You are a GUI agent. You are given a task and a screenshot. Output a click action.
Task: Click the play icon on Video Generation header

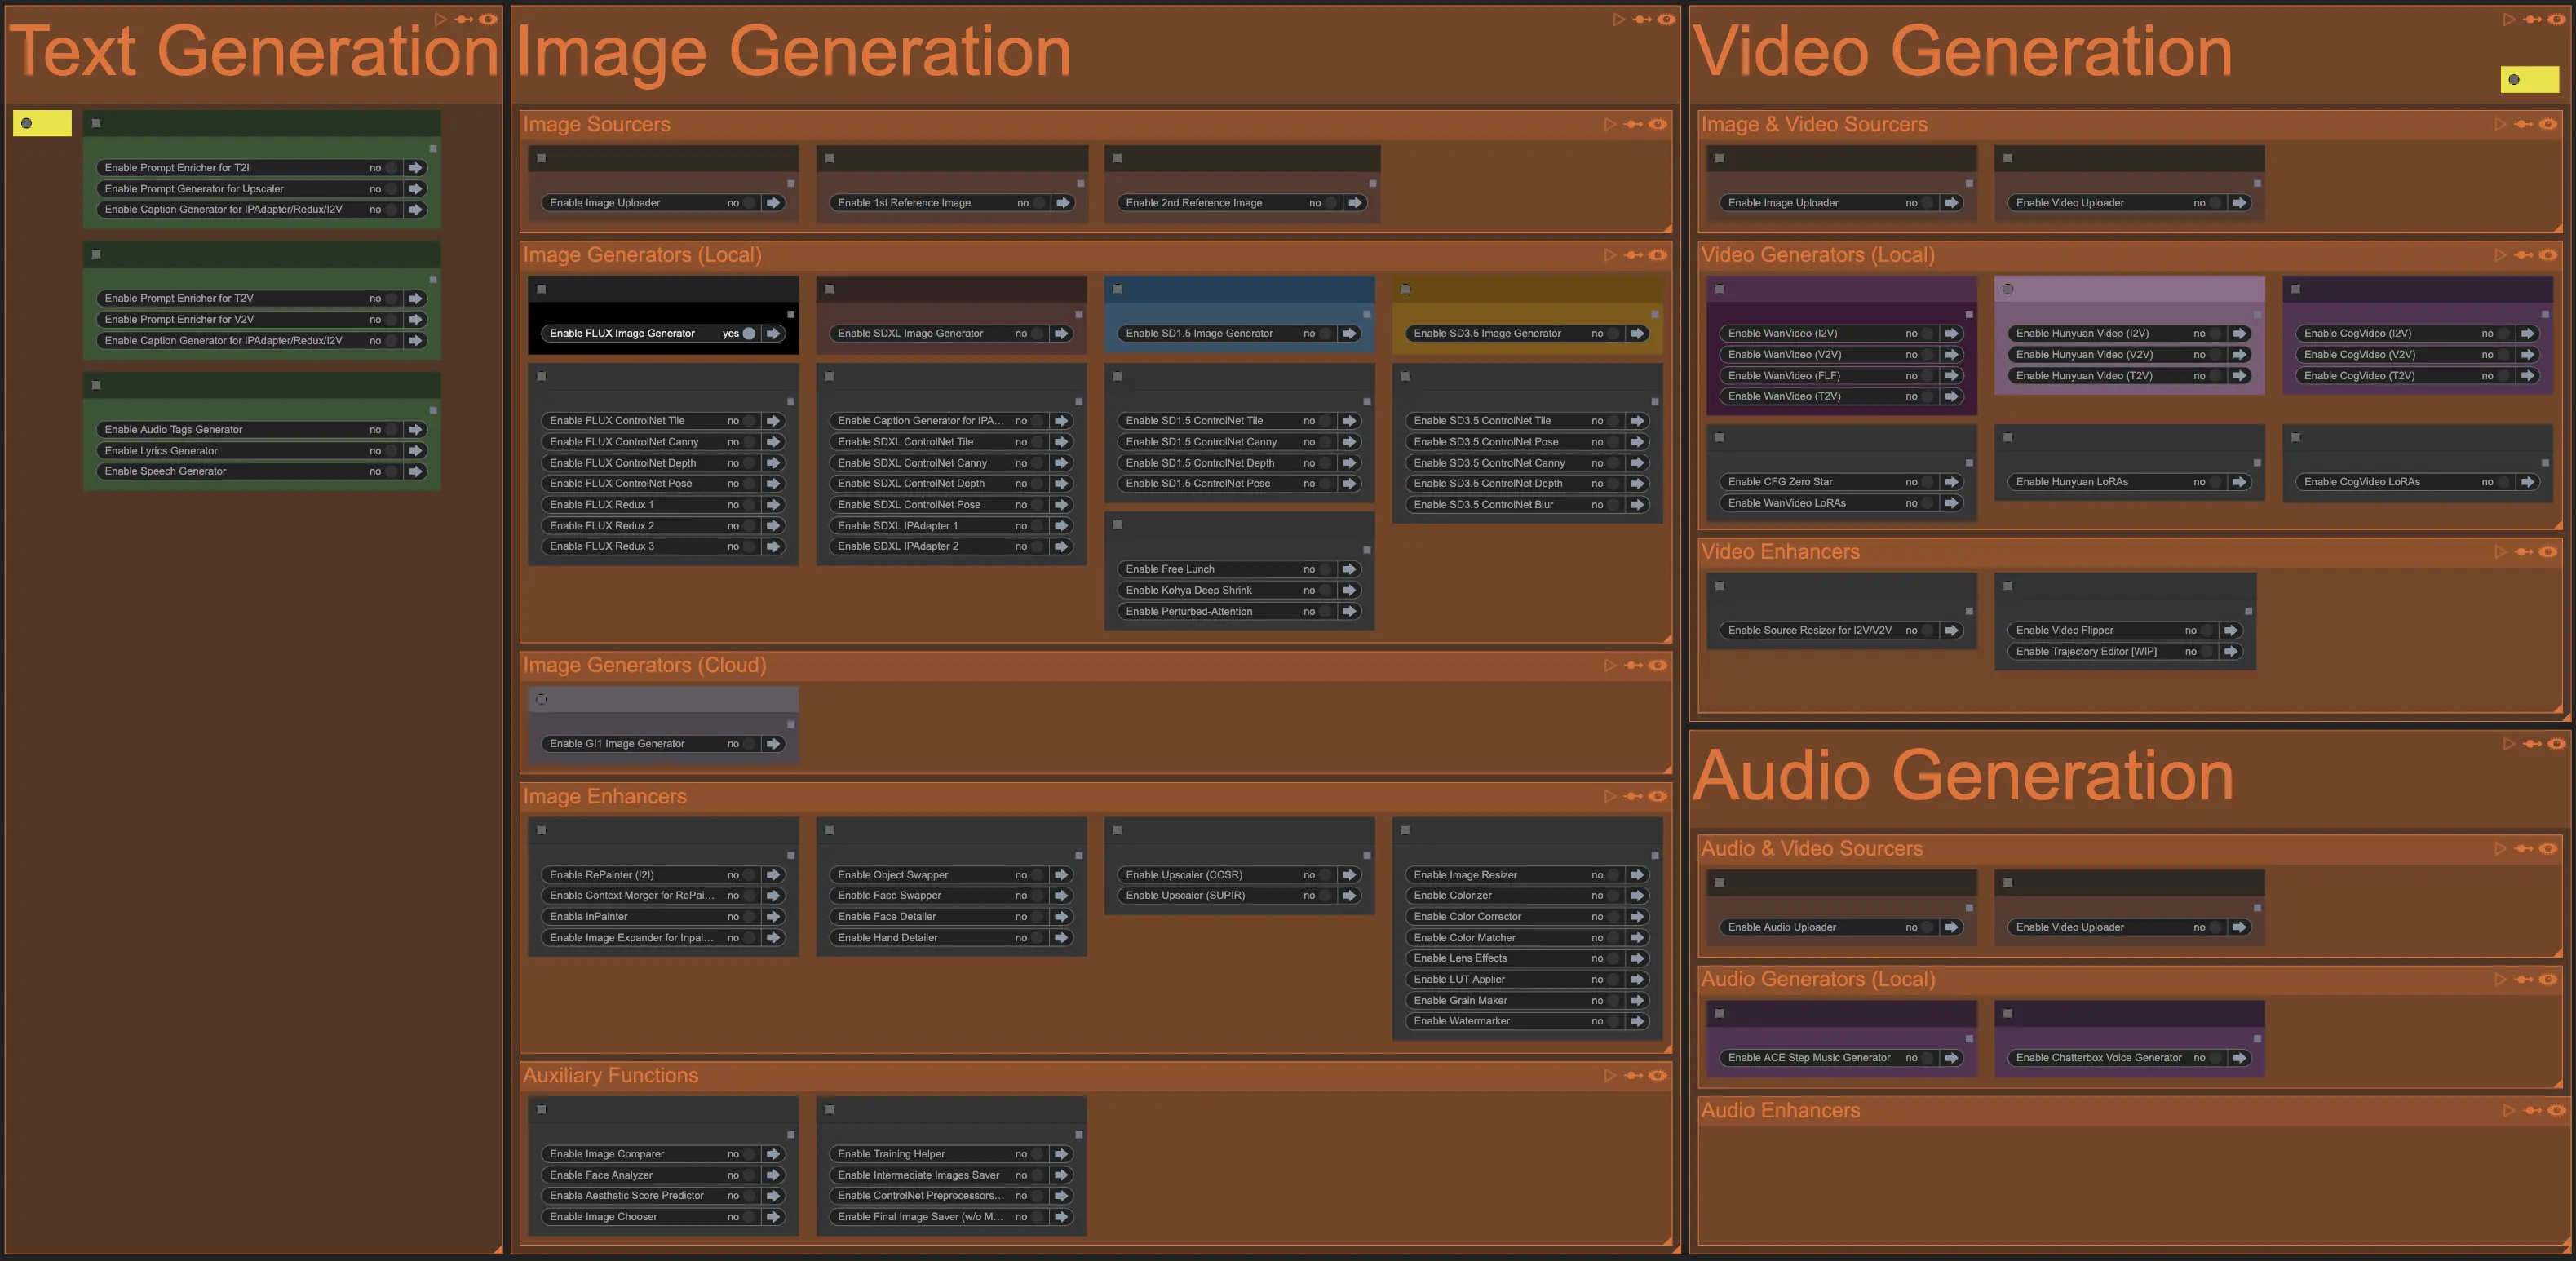[x=2509, y=19]
